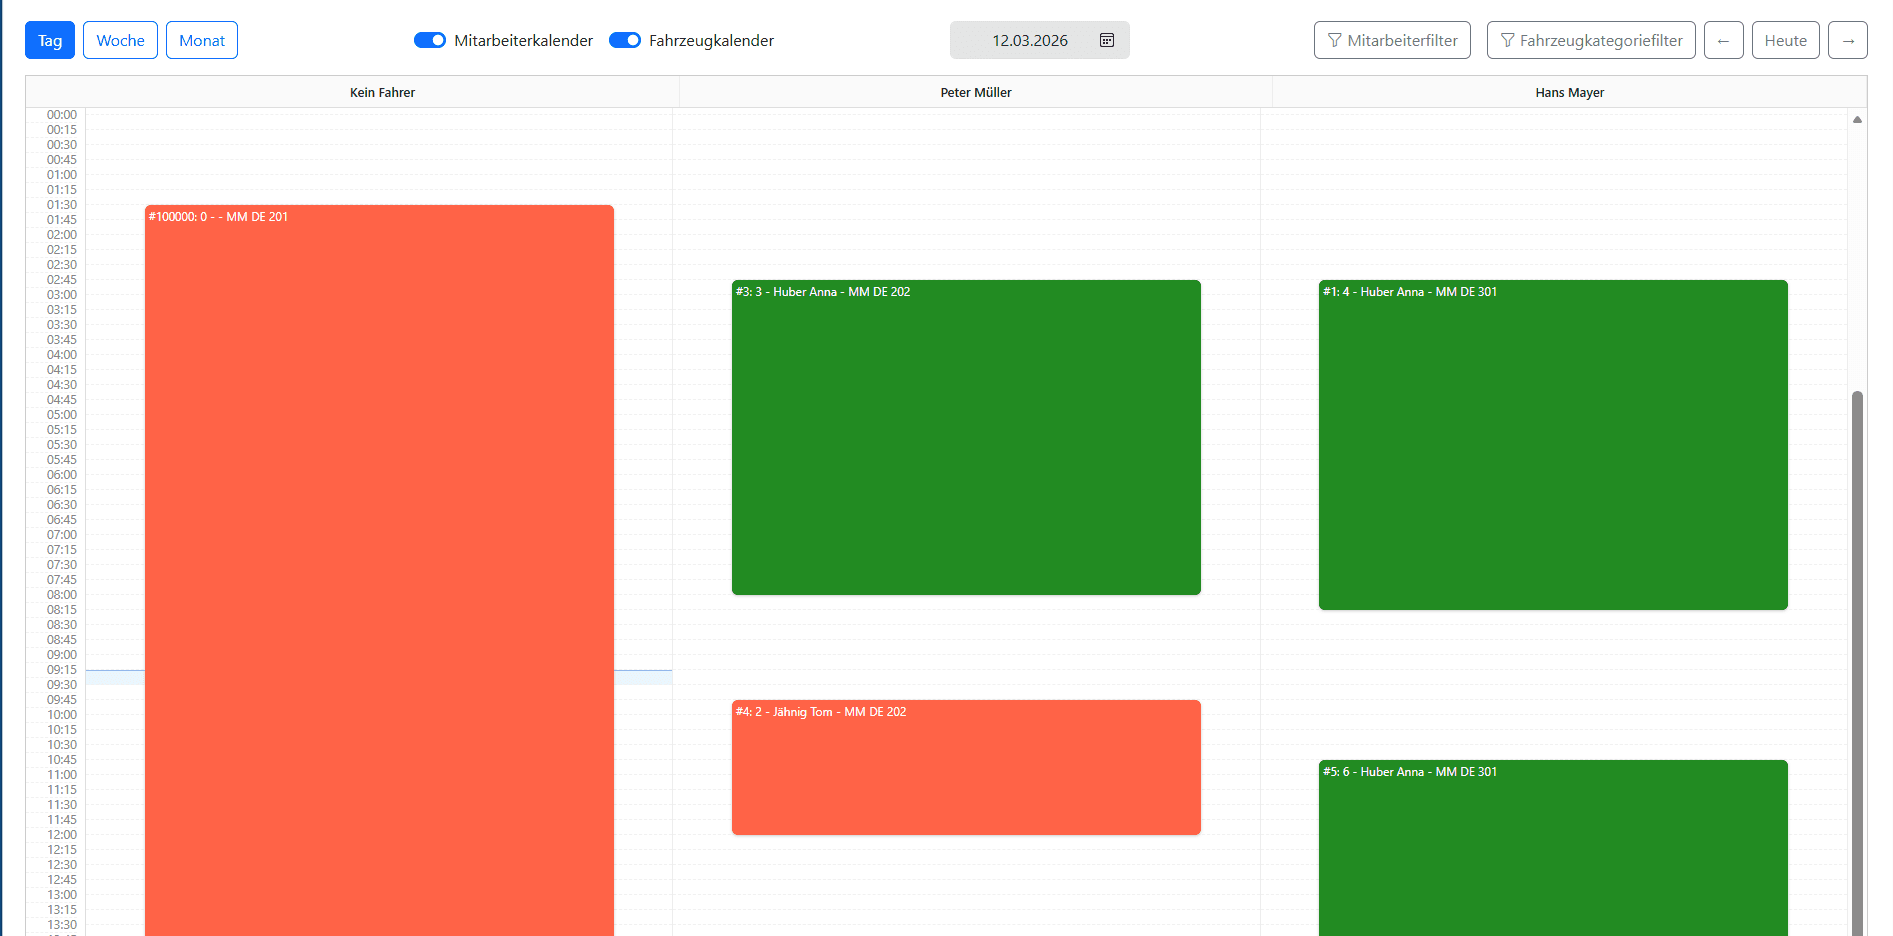Navigate to previous day with left arrow
The image size is (1893, 936).
click(1723, 40)
